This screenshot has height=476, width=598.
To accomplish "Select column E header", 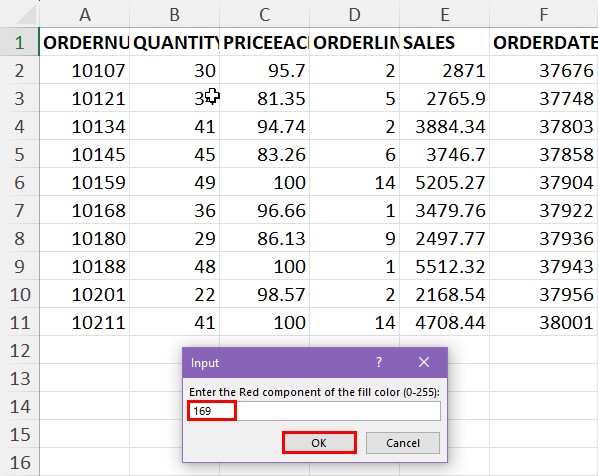I will click(445, 14).
